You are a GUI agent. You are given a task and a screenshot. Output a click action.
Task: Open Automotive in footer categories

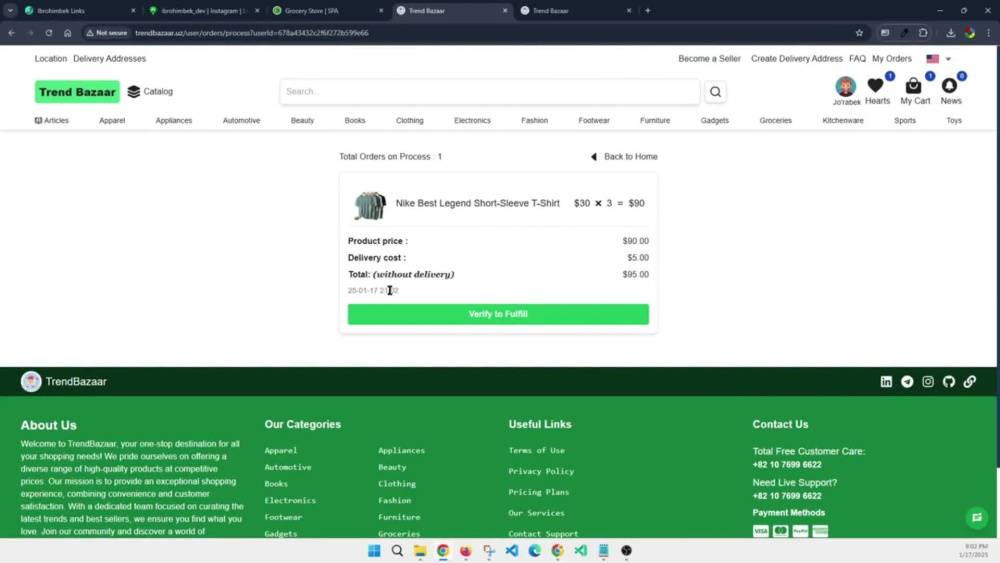coord(288,467)
